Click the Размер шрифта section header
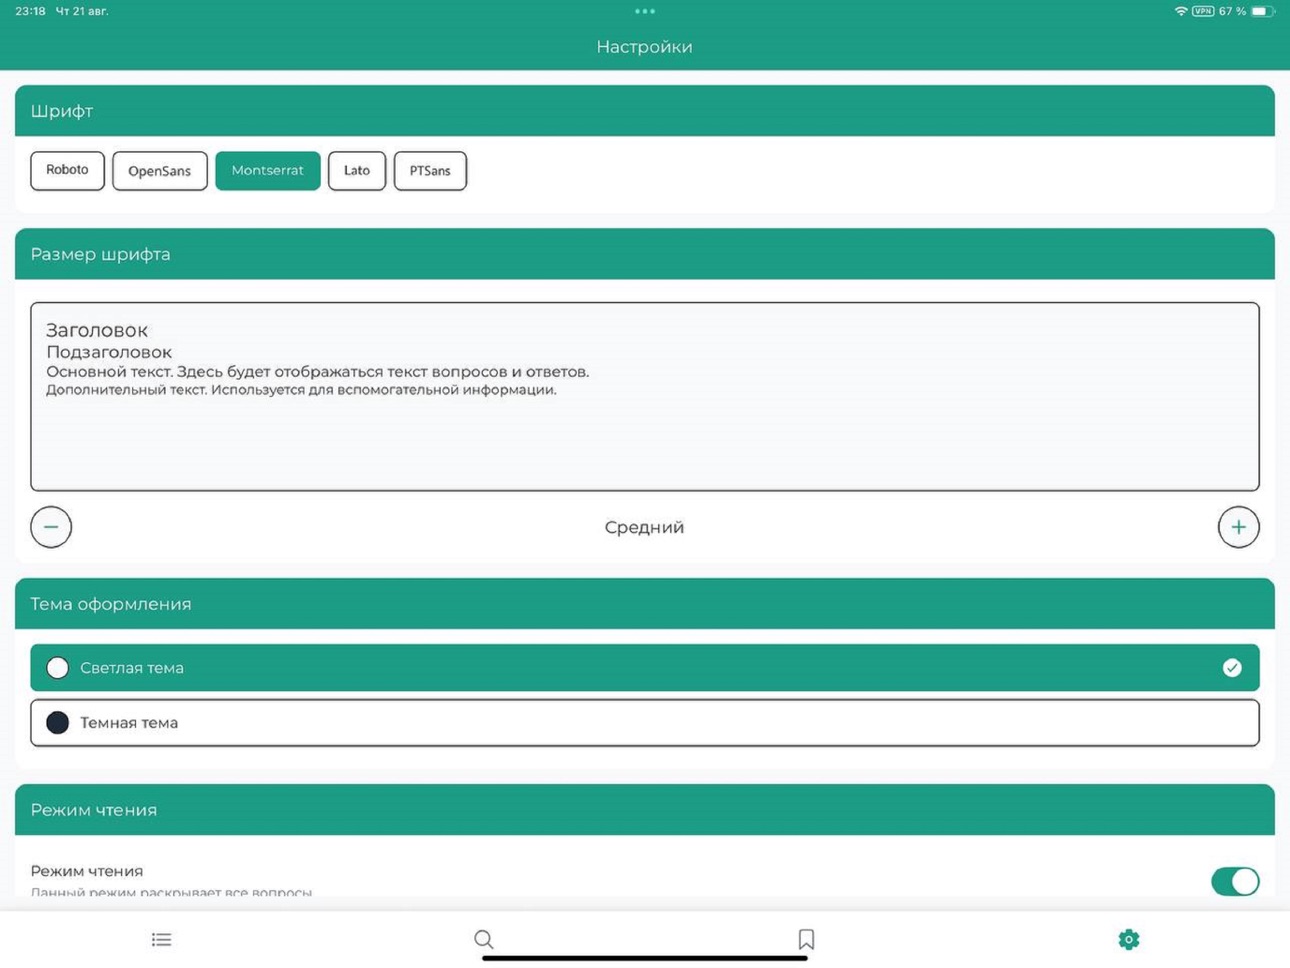The image size is (1290, 968). (x=645, y=254)
